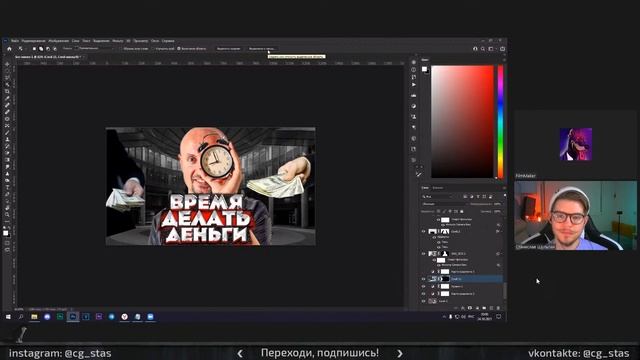Toggle the 'Усилить край' checkbox
The height and width of the screenshot is (360, 640).
153,49
